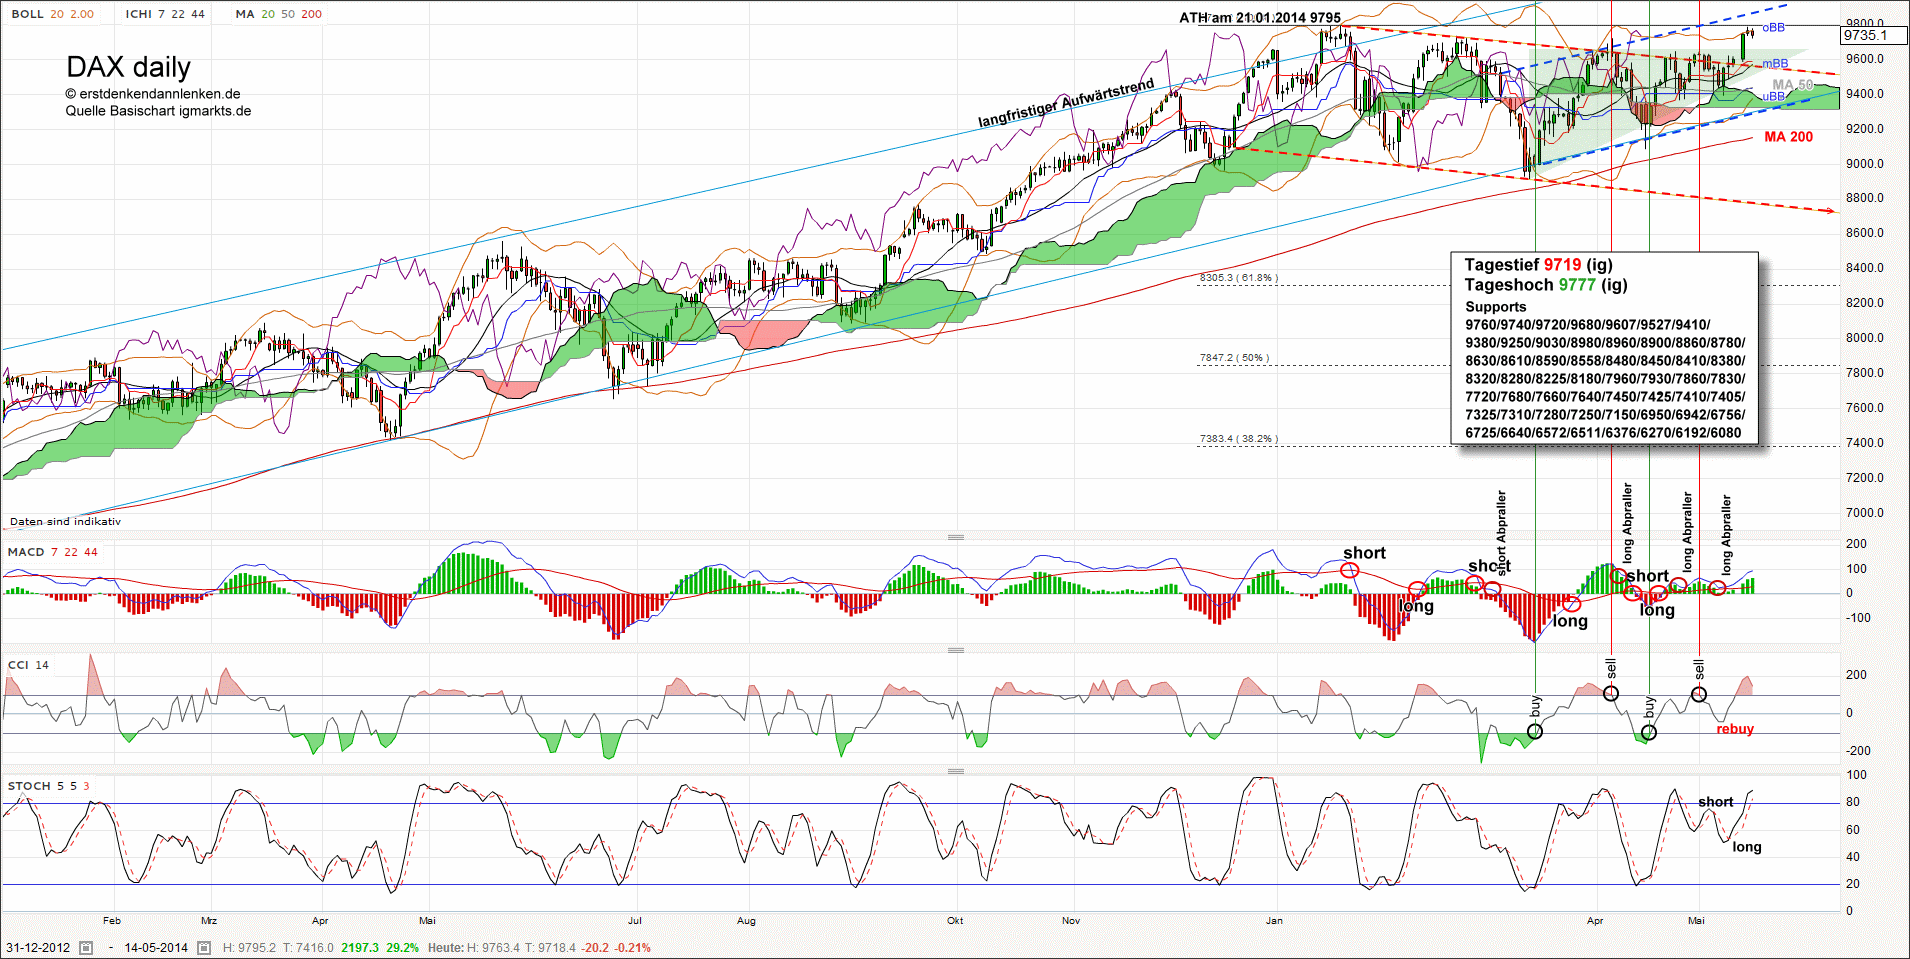Click the oBB upper Bollinger band label
The width and height of the screenshot is (1910, 959).
point(1773,28)
